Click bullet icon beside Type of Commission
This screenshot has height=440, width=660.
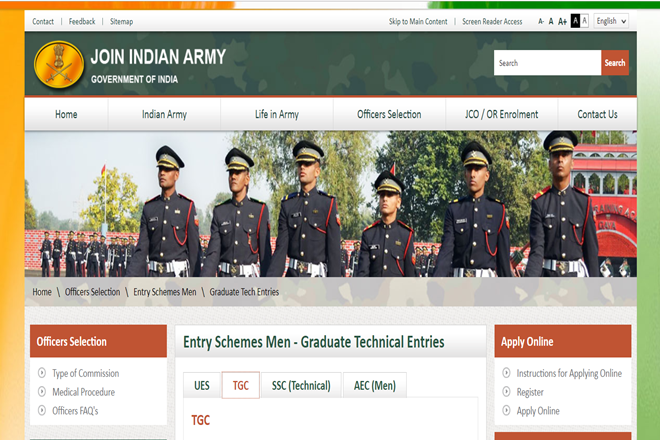(x=42, y=374)
